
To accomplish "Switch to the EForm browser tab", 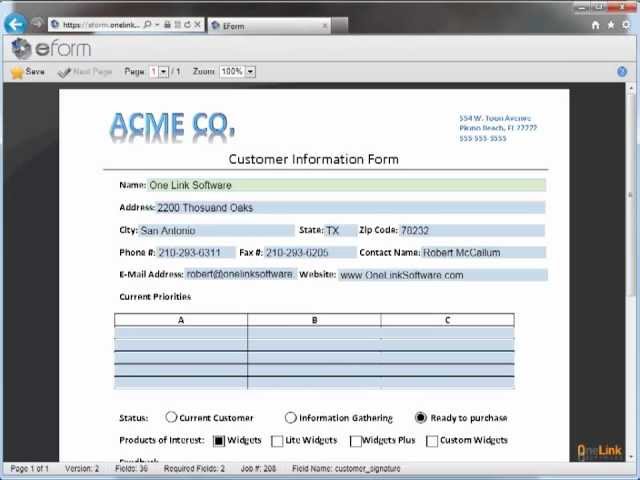I will 269,26.
